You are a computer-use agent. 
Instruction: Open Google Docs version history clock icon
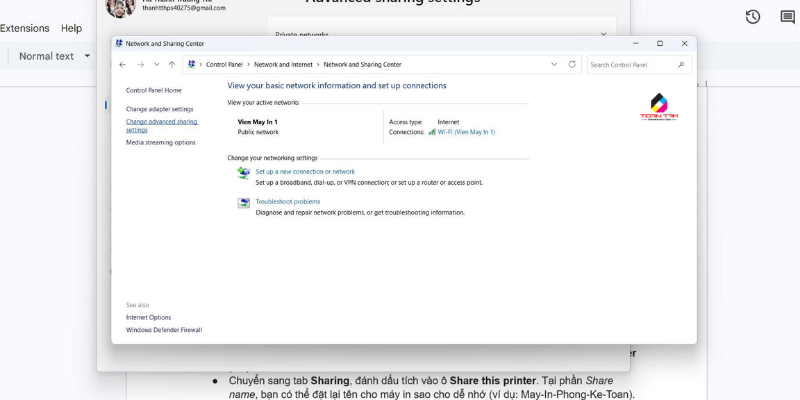(x=753, y=17)
